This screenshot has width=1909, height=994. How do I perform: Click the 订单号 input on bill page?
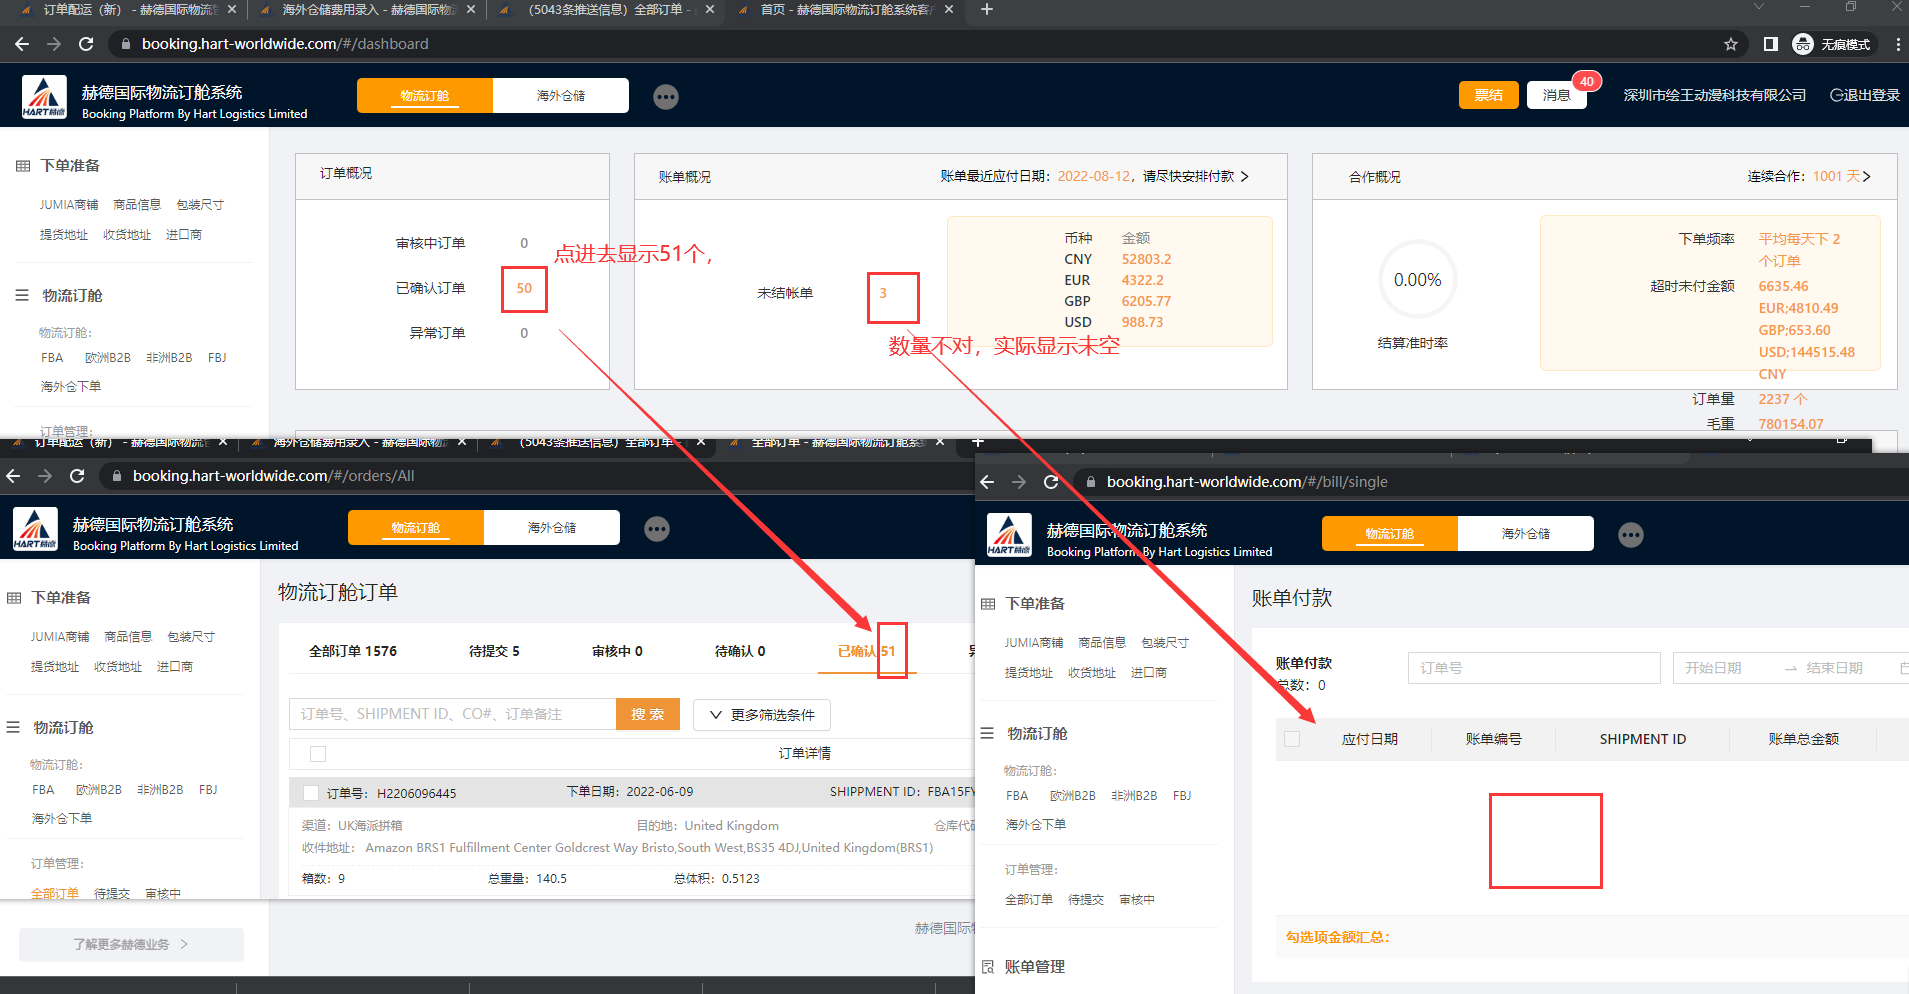pyautogui.click(x=1534, y=668)
